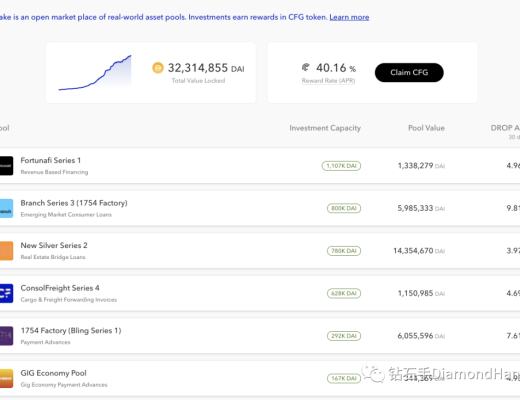
Task: Click the 1754 Factory Bling purple logo
Action: tap(6, 336)
